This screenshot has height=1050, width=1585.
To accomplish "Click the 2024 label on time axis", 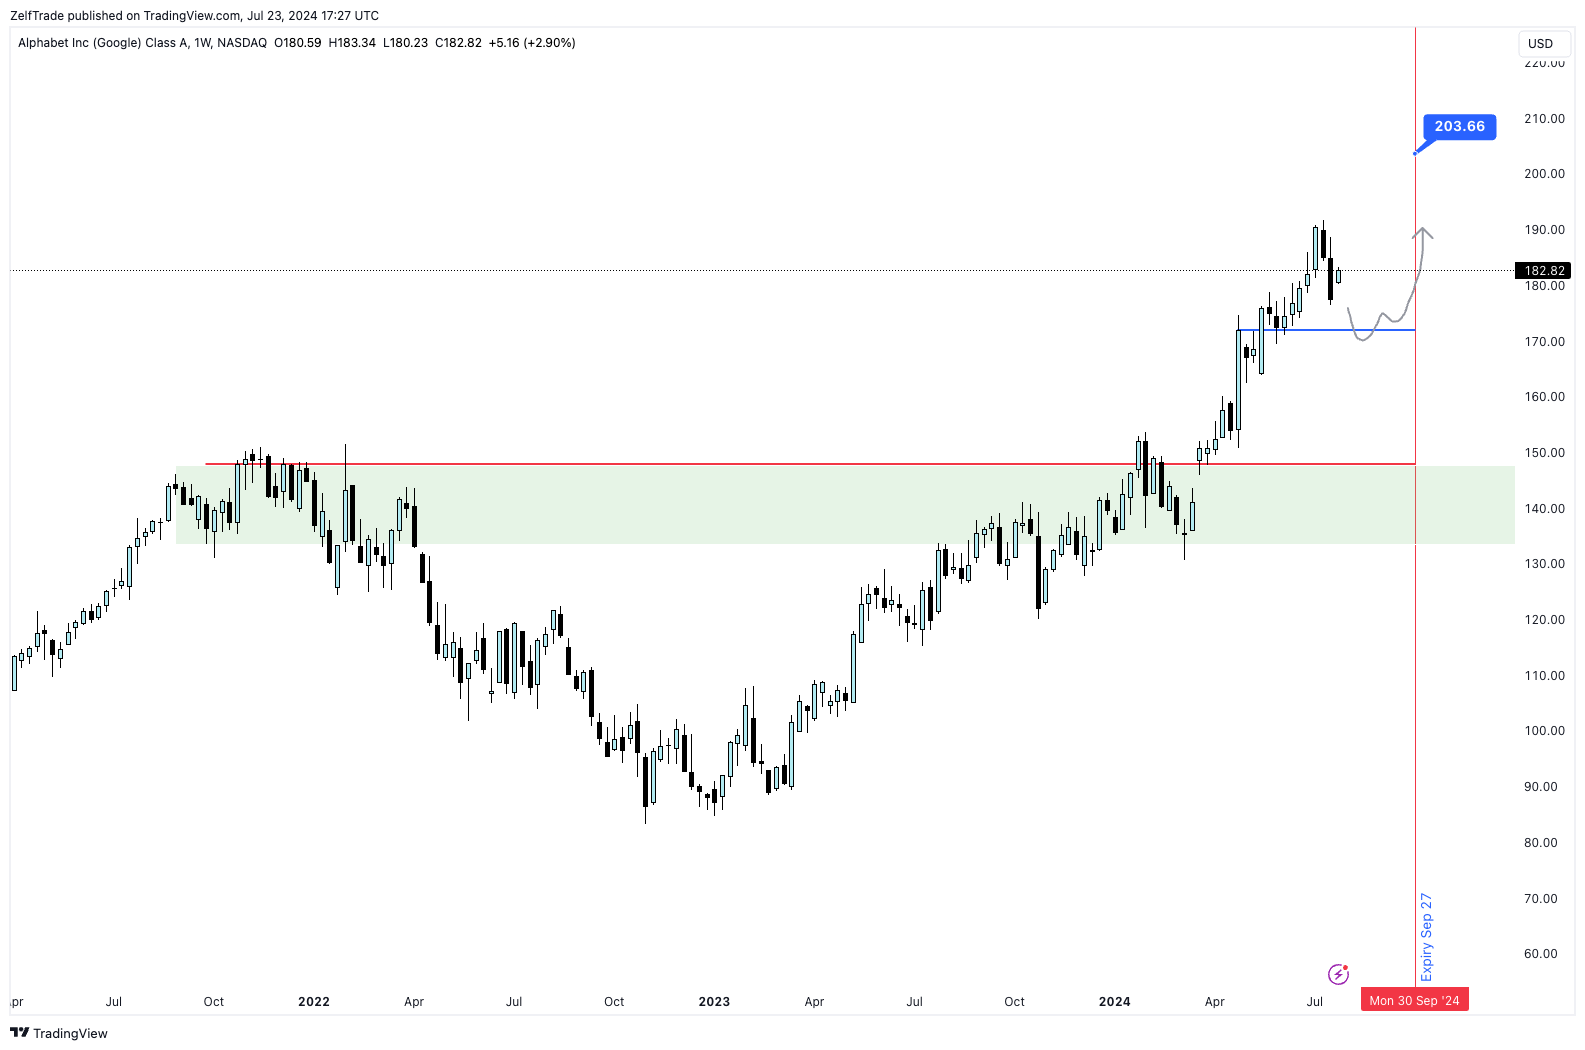I will click(x=1114, y=1002).
